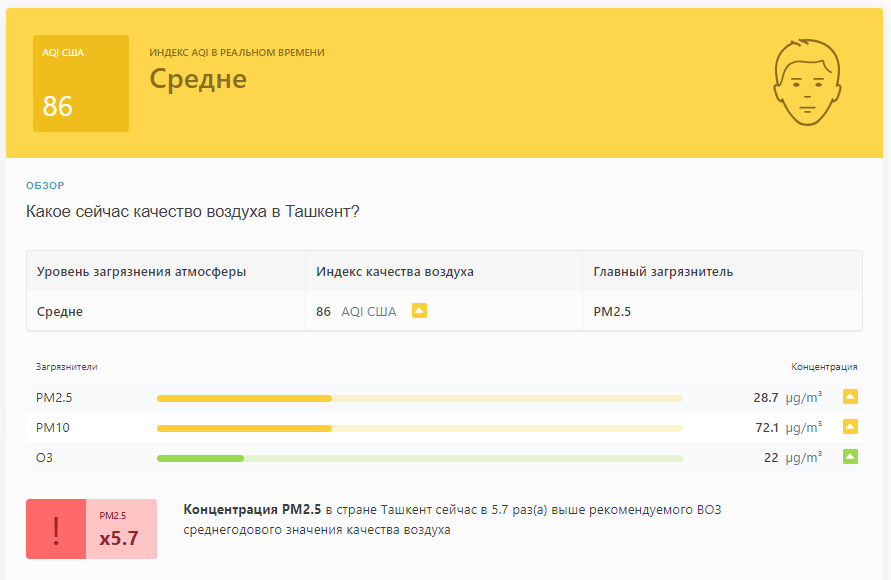Click the PM2.5 yellow progress bar
Viewport: 891px width, 580px height.
[420, 398]
